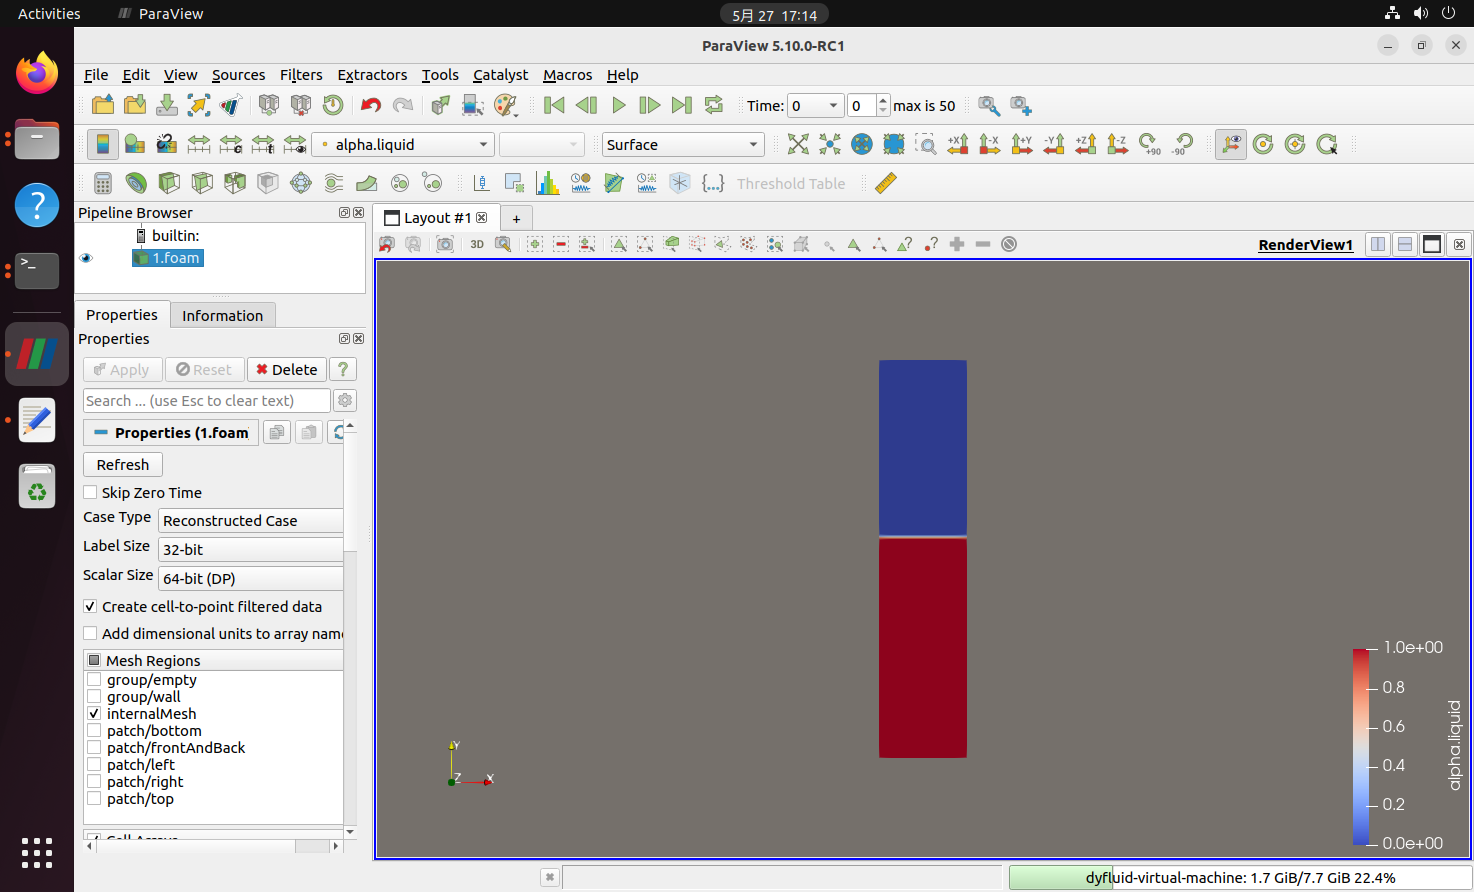Click the properties help question button

343,369
